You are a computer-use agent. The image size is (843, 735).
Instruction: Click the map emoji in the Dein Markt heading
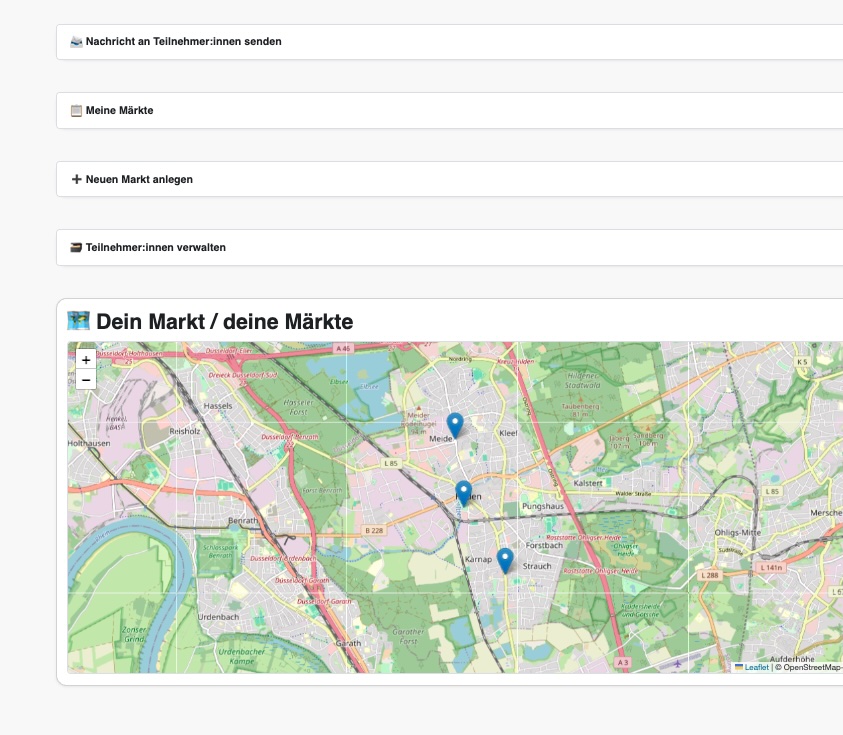coord(79,320)
